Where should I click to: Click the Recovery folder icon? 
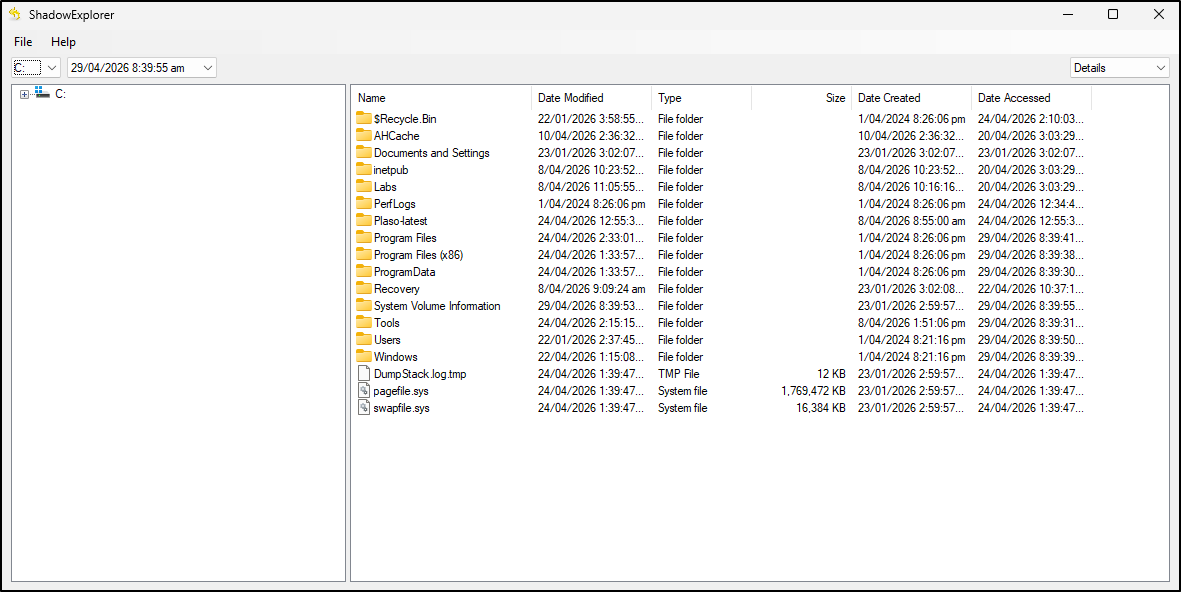(364, 288)
